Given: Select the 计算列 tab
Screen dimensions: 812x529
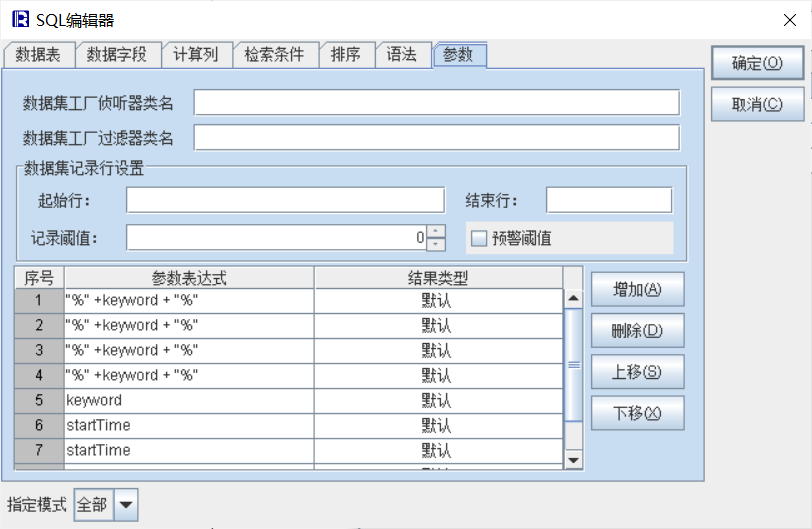Looking at the screenshot, I should [197, 55].
